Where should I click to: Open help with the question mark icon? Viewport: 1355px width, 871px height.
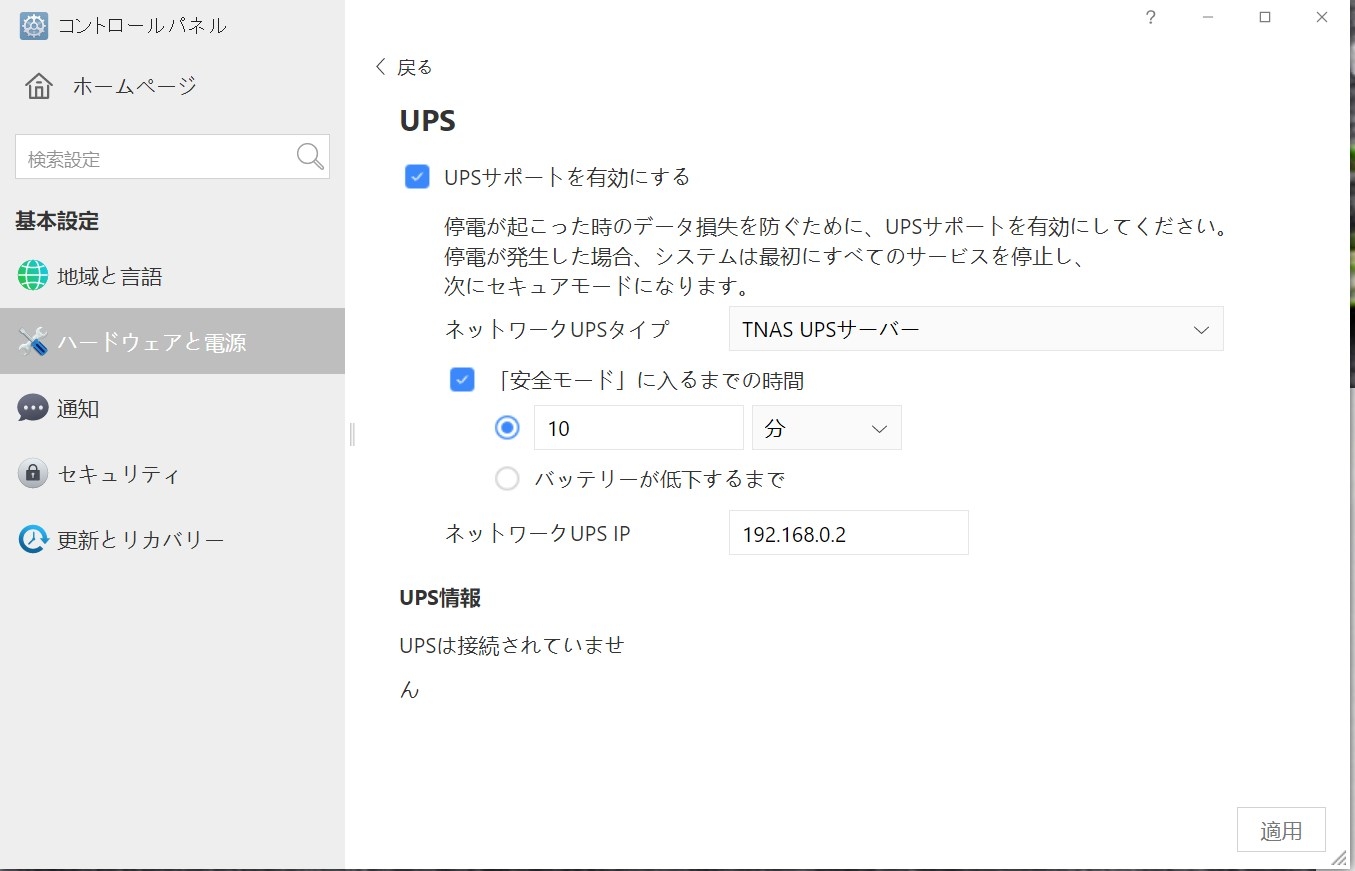(x=1151, y=18)
